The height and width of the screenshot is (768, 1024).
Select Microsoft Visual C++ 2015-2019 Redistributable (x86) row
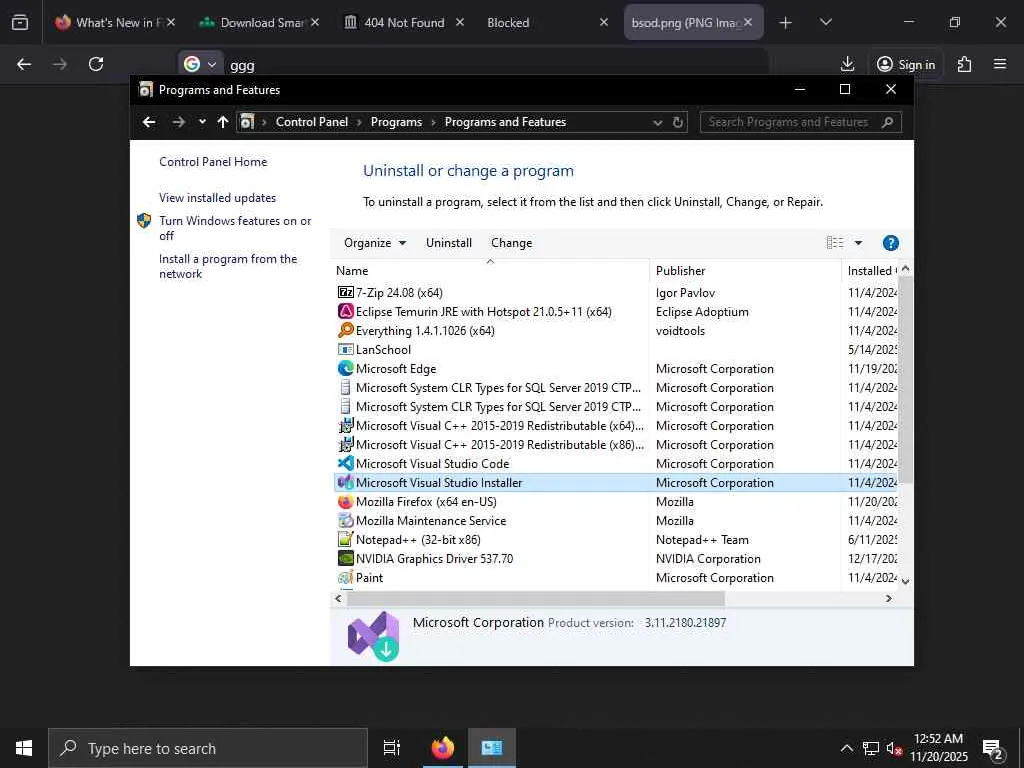[615, 445]
